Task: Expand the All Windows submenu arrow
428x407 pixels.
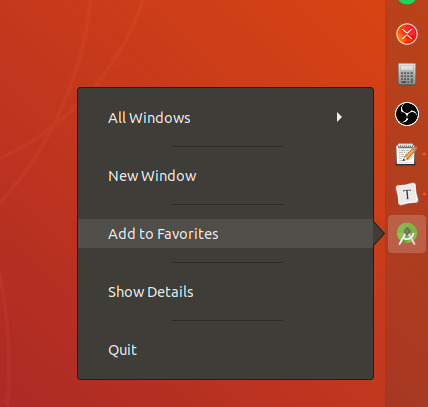Action: pos(339,117)
